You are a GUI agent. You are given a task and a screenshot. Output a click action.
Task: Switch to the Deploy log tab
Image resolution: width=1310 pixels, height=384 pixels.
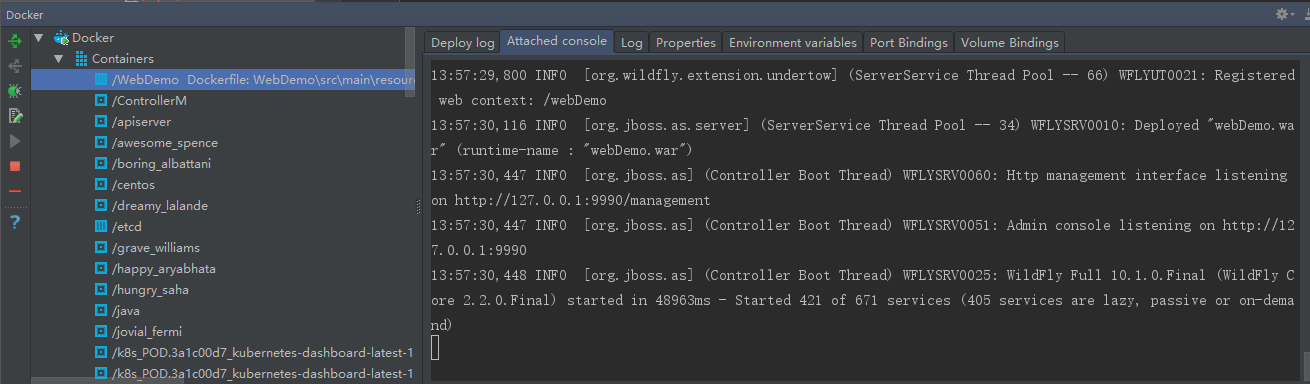462,42
